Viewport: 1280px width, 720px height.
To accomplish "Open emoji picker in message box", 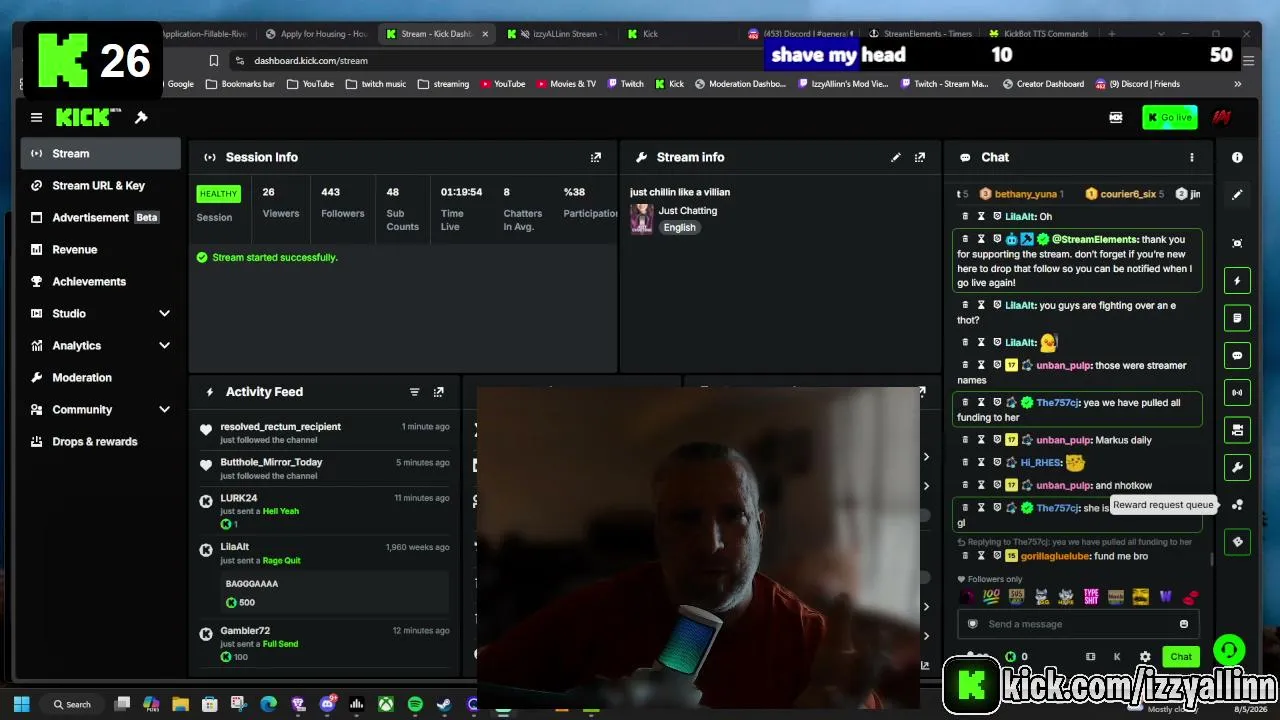I will pyautogui.click(x=1184, y=624).
